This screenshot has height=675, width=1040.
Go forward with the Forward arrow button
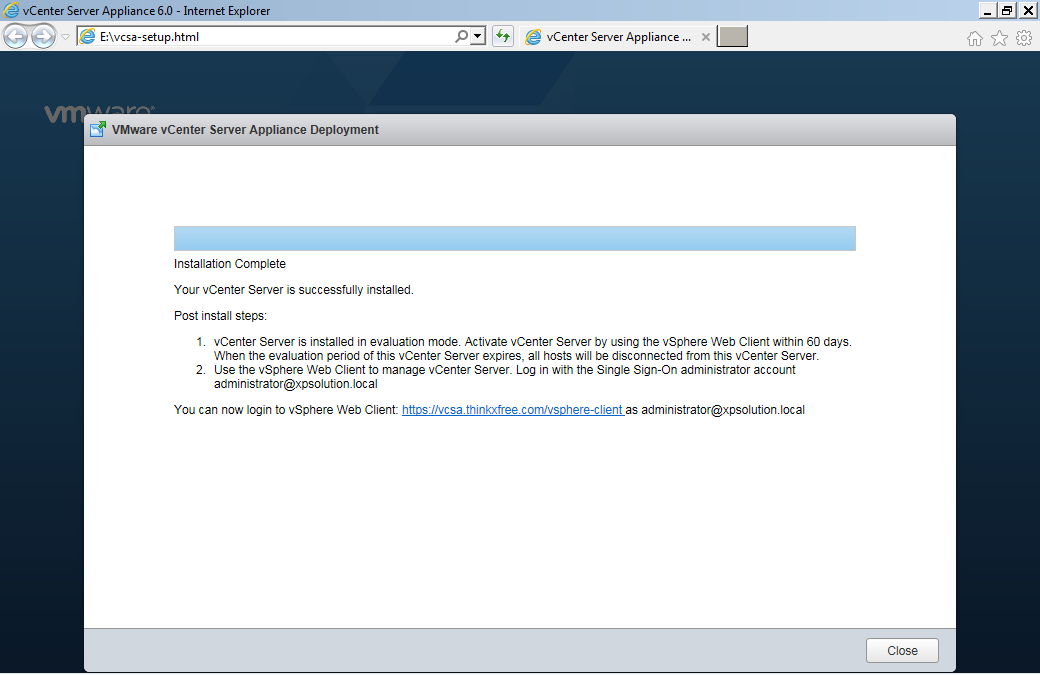[x=44, y=36]
